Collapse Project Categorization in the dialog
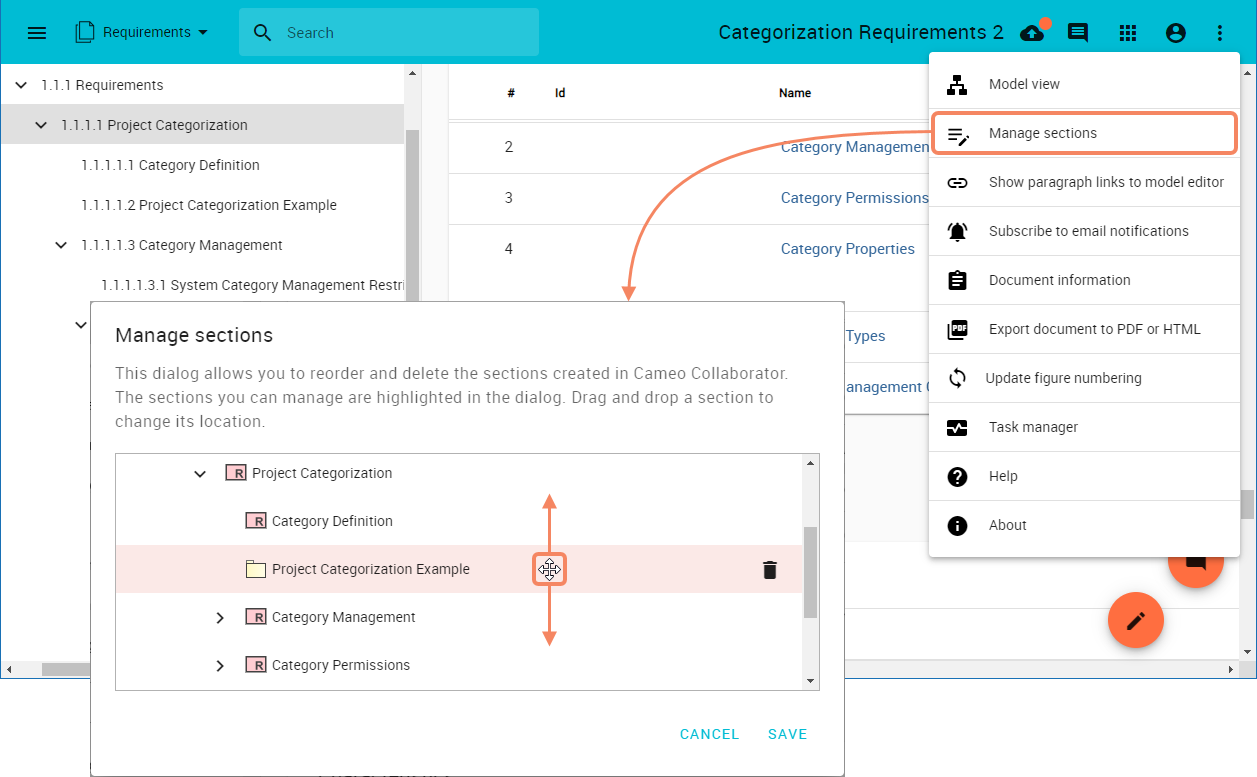 200,474
